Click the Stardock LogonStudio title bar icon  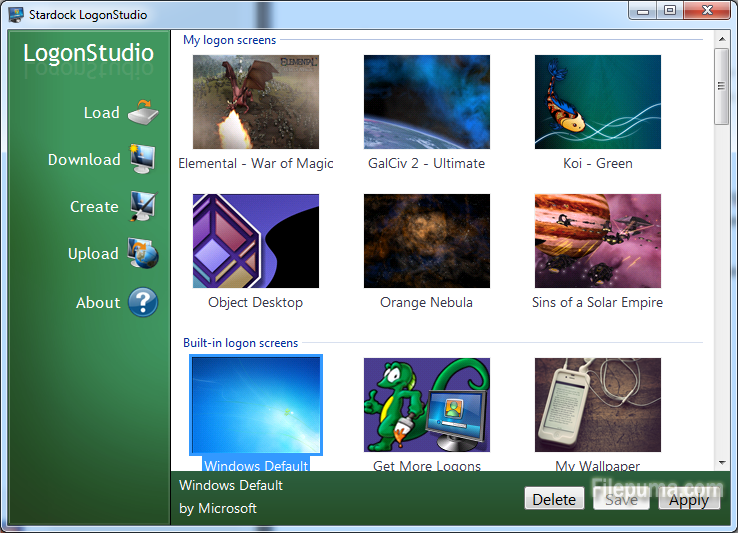pyautogui.click(x=16, y=14)
